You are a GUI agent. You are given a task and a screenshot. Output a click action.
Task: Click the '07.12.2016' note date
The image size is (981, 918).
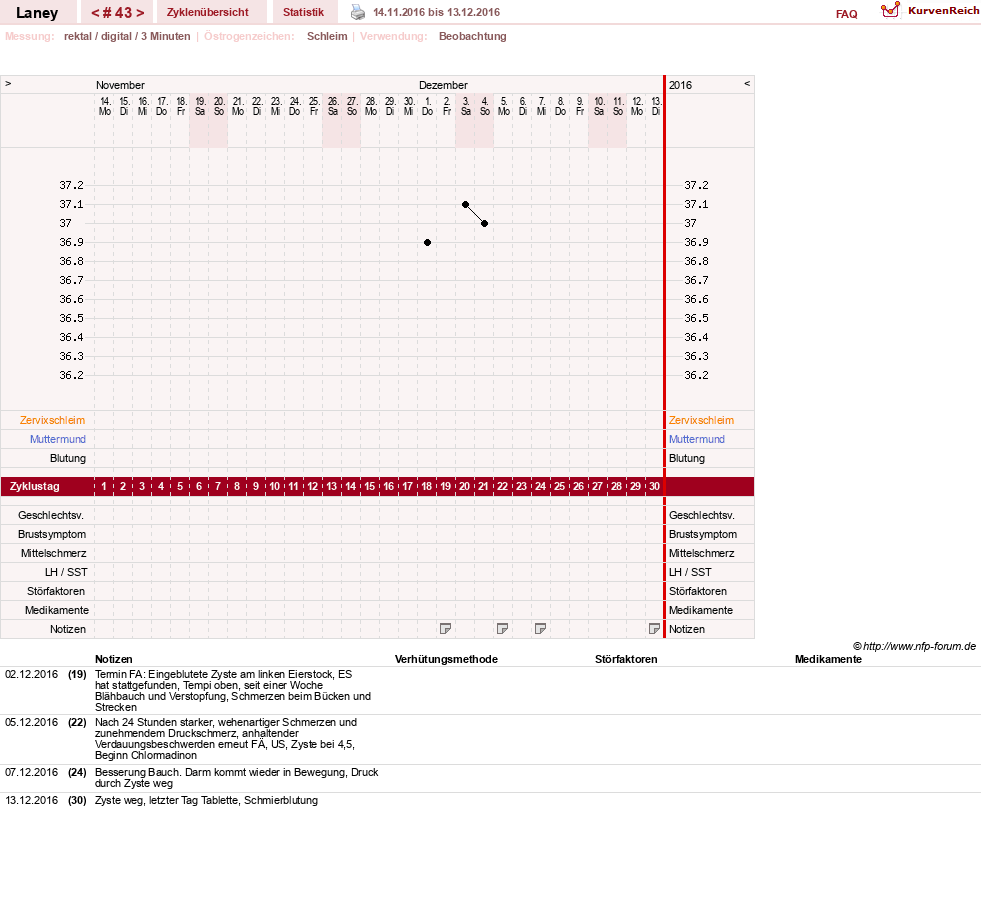(31, 772)
